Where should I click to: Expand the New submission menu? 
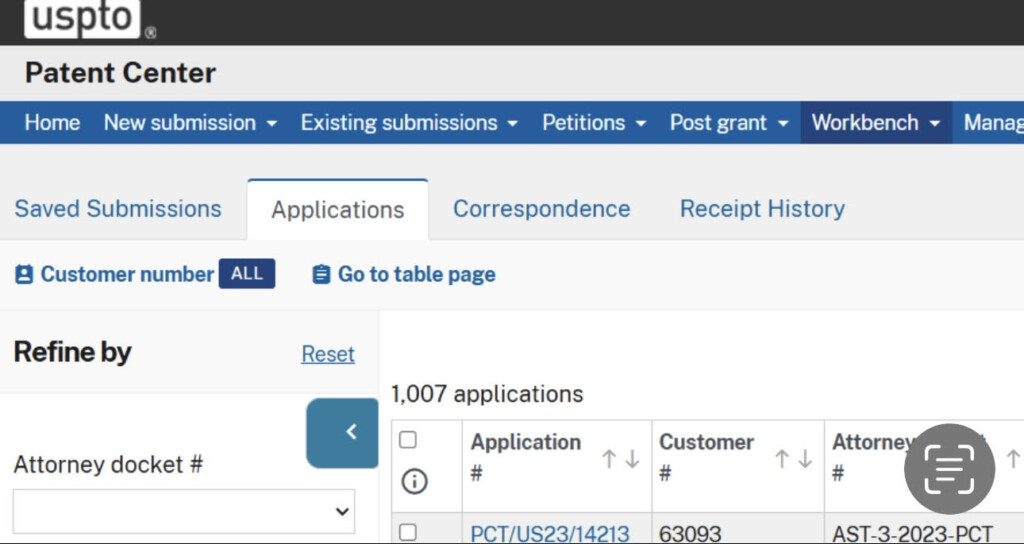tap(190, 123)
